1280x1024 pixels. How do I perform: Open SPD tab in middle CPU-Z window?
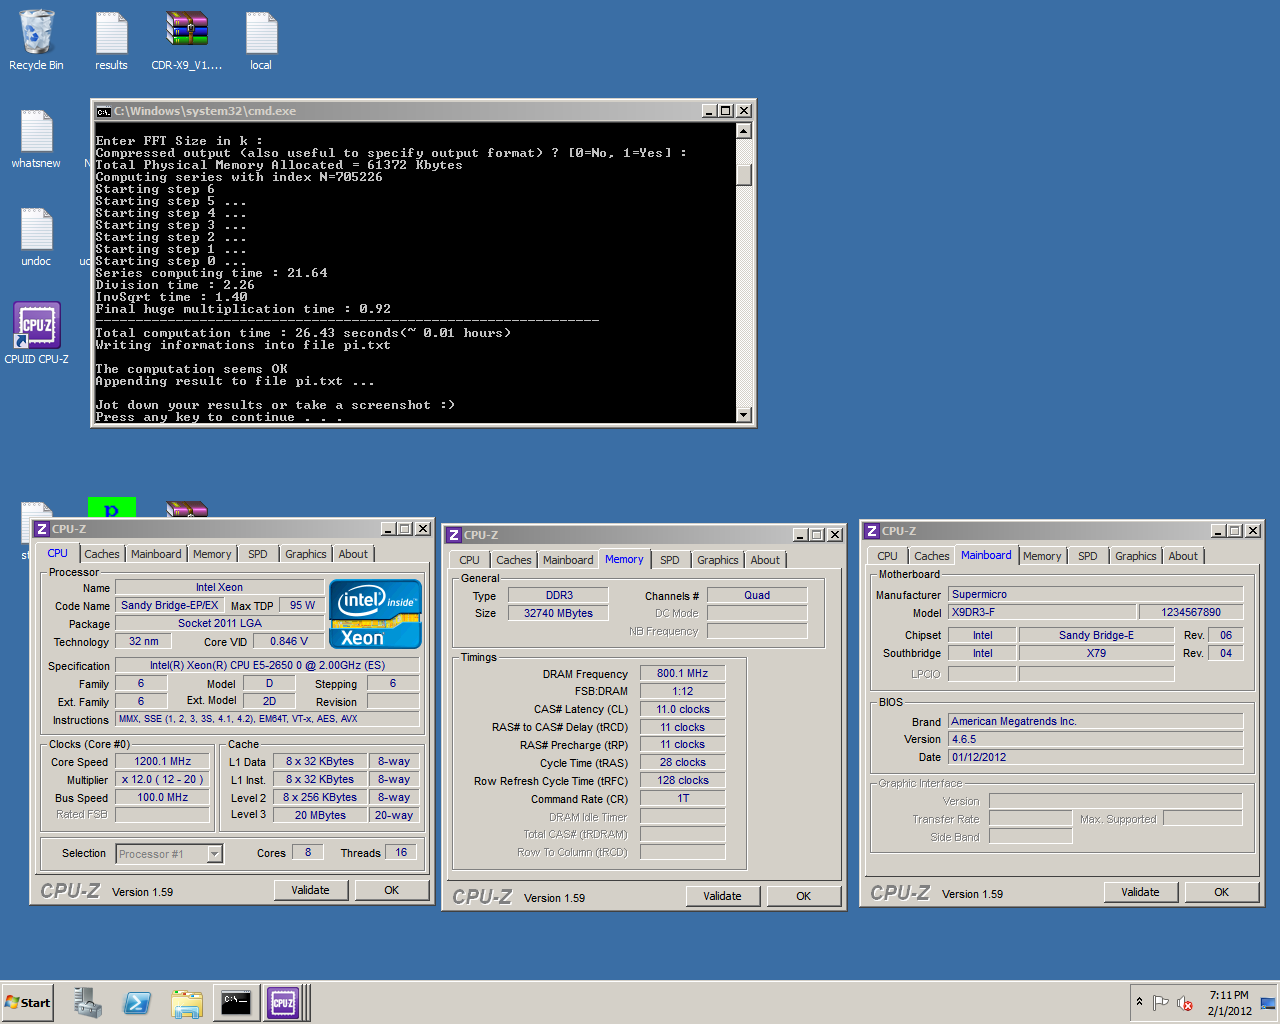(670, 560)
